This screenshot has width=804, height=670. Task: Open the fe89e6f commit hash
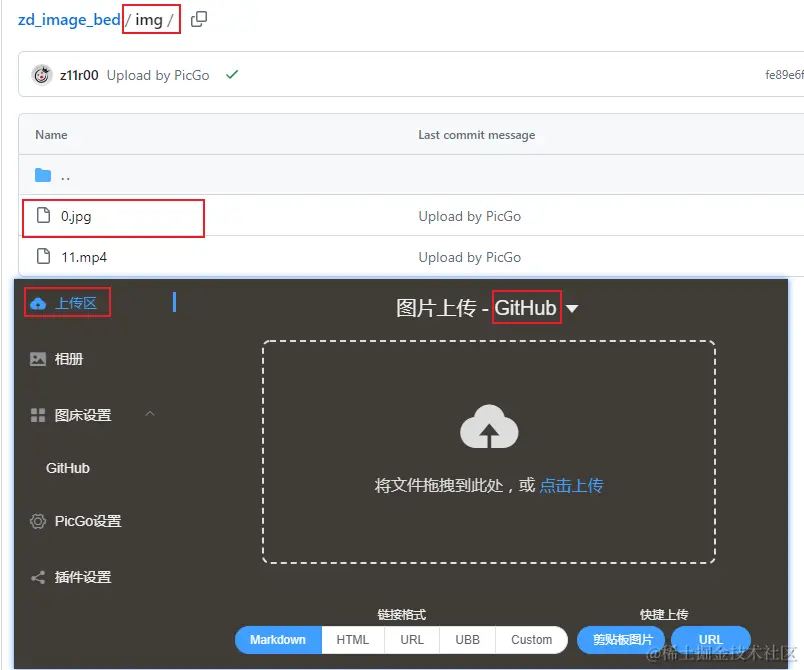pos(784,75)
